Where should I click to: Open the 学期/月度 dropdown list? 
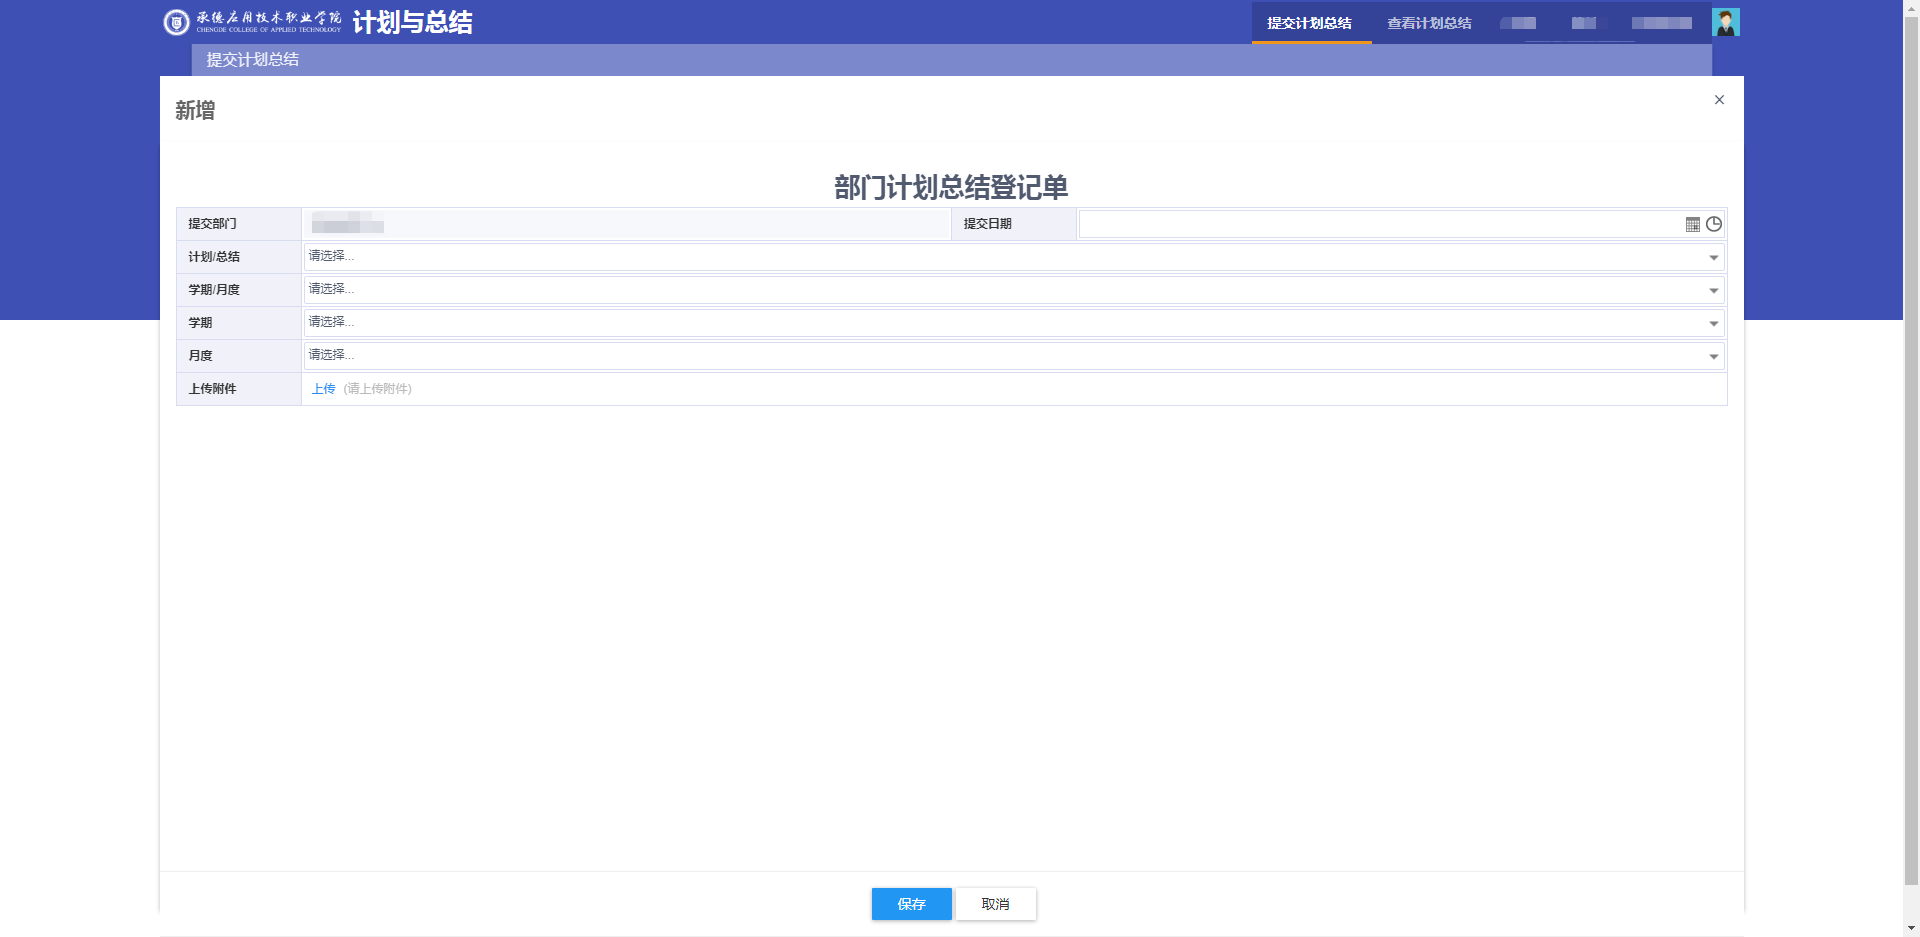(1713, 291)
